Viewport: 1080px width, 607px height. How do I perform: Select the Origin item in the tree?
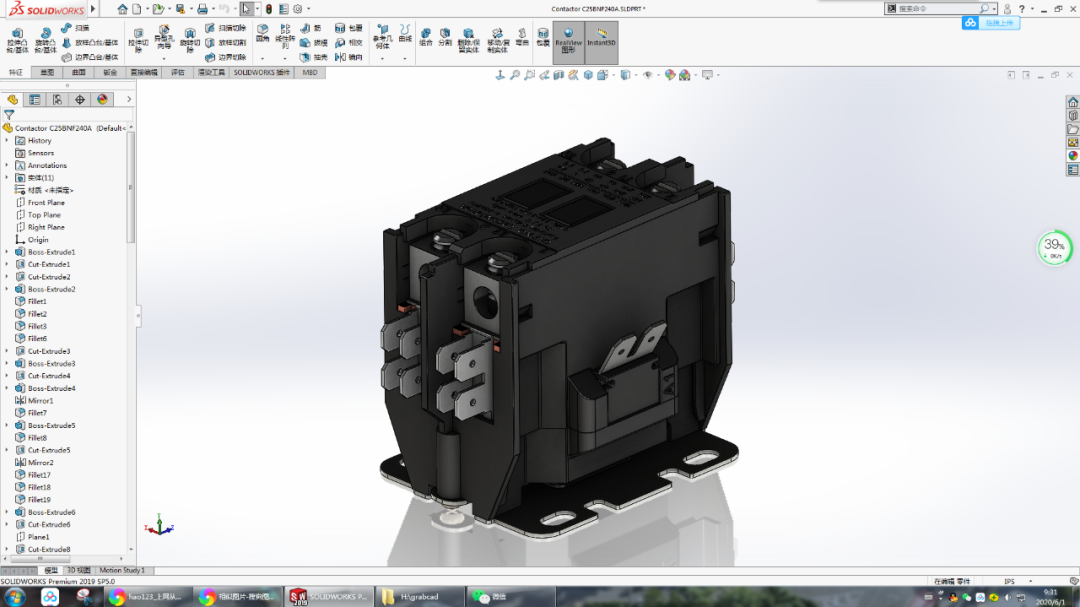pyautogui.click(x=38, y=240)
